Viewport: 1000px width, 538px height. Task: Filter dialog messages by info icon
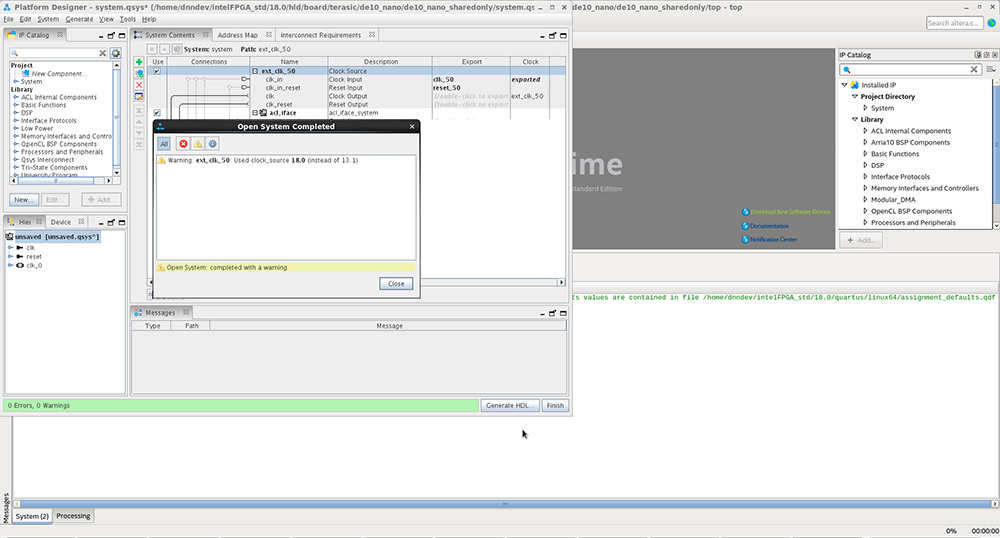(213, 144)
